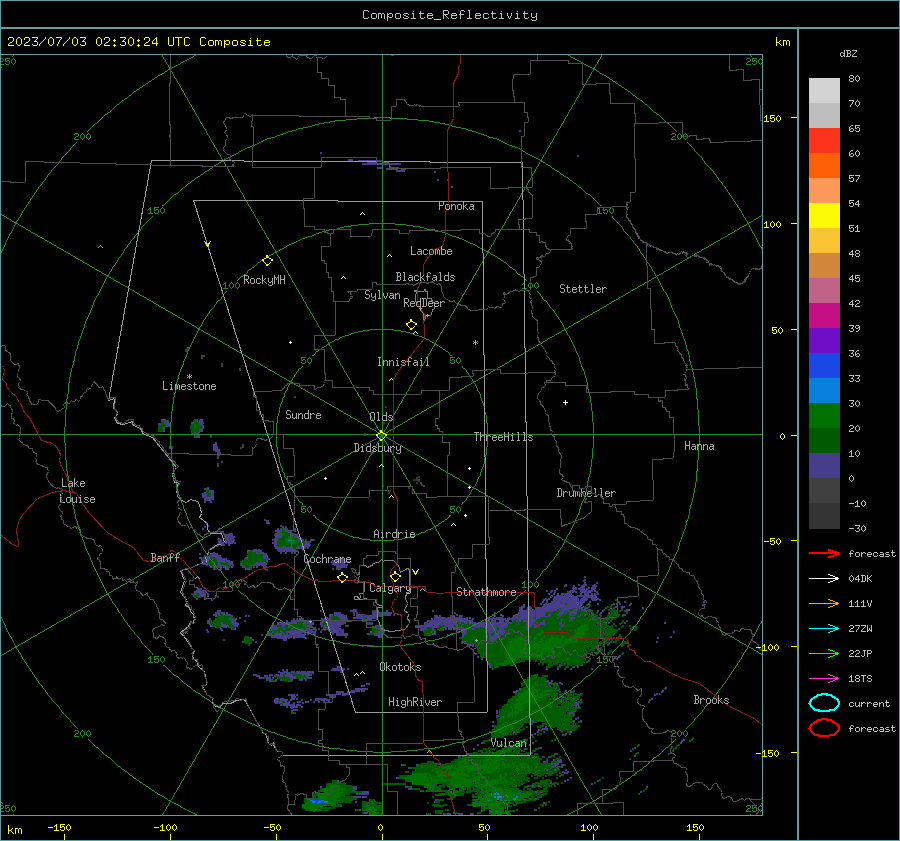Click the green 22JP arrow in legend
900x841 pixels.
point(824,653)
